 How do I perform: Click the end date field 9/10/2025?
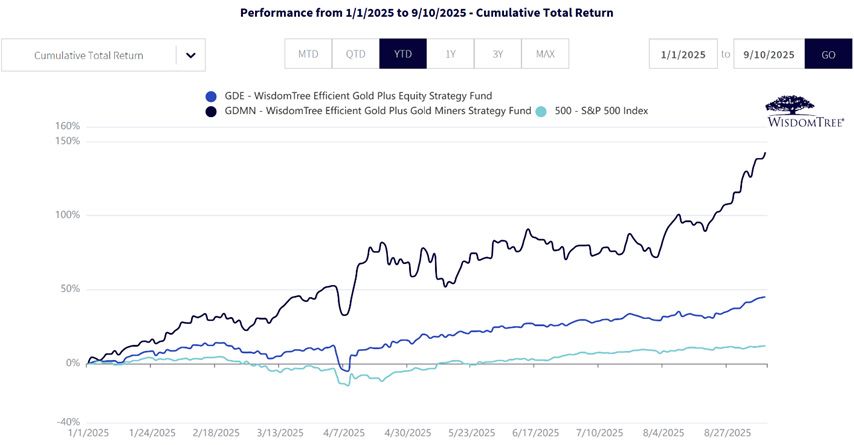point(768,54)
